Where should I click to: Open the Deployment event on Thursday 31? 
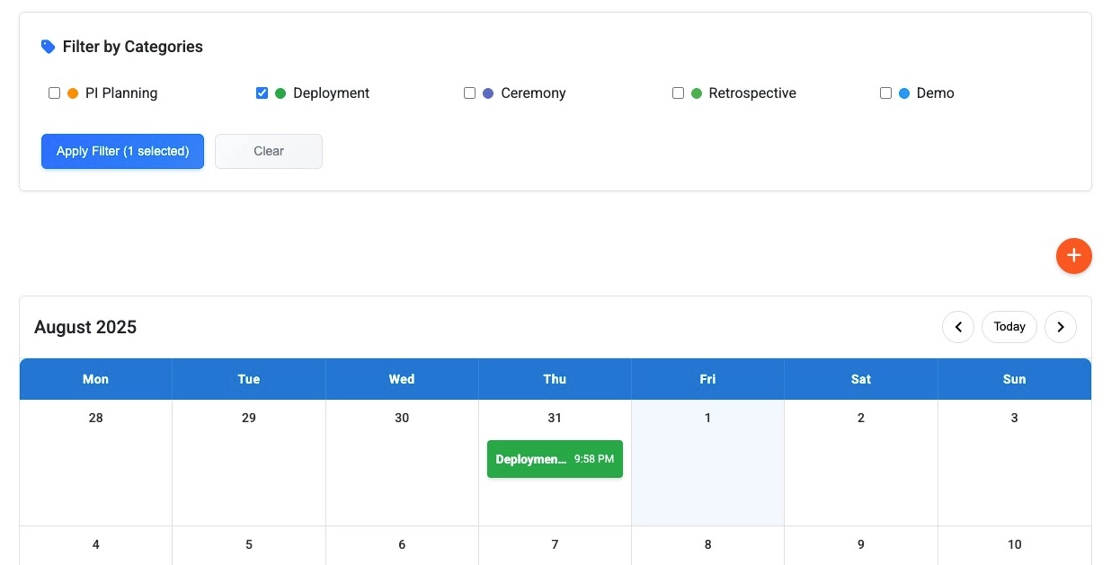point(554,459)
